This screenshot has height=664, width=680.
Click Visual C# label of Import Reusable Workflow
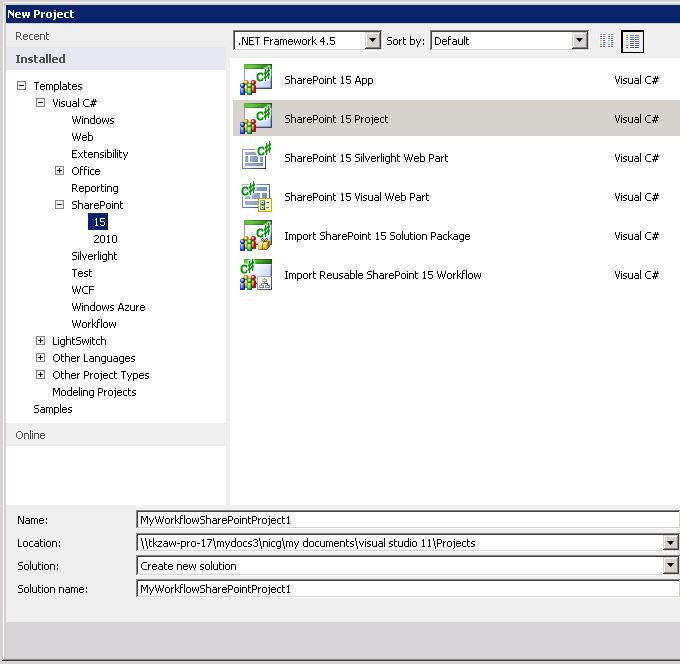click(636, 275)
